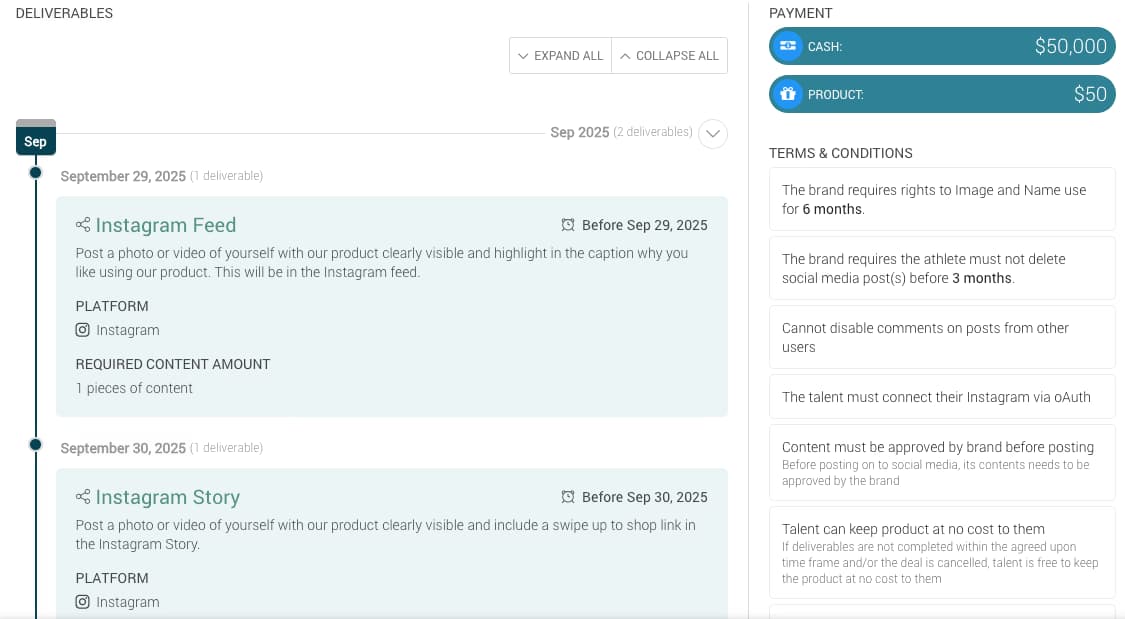Click alarm clock icon for Sep 29 deadline

click(568, 225)
